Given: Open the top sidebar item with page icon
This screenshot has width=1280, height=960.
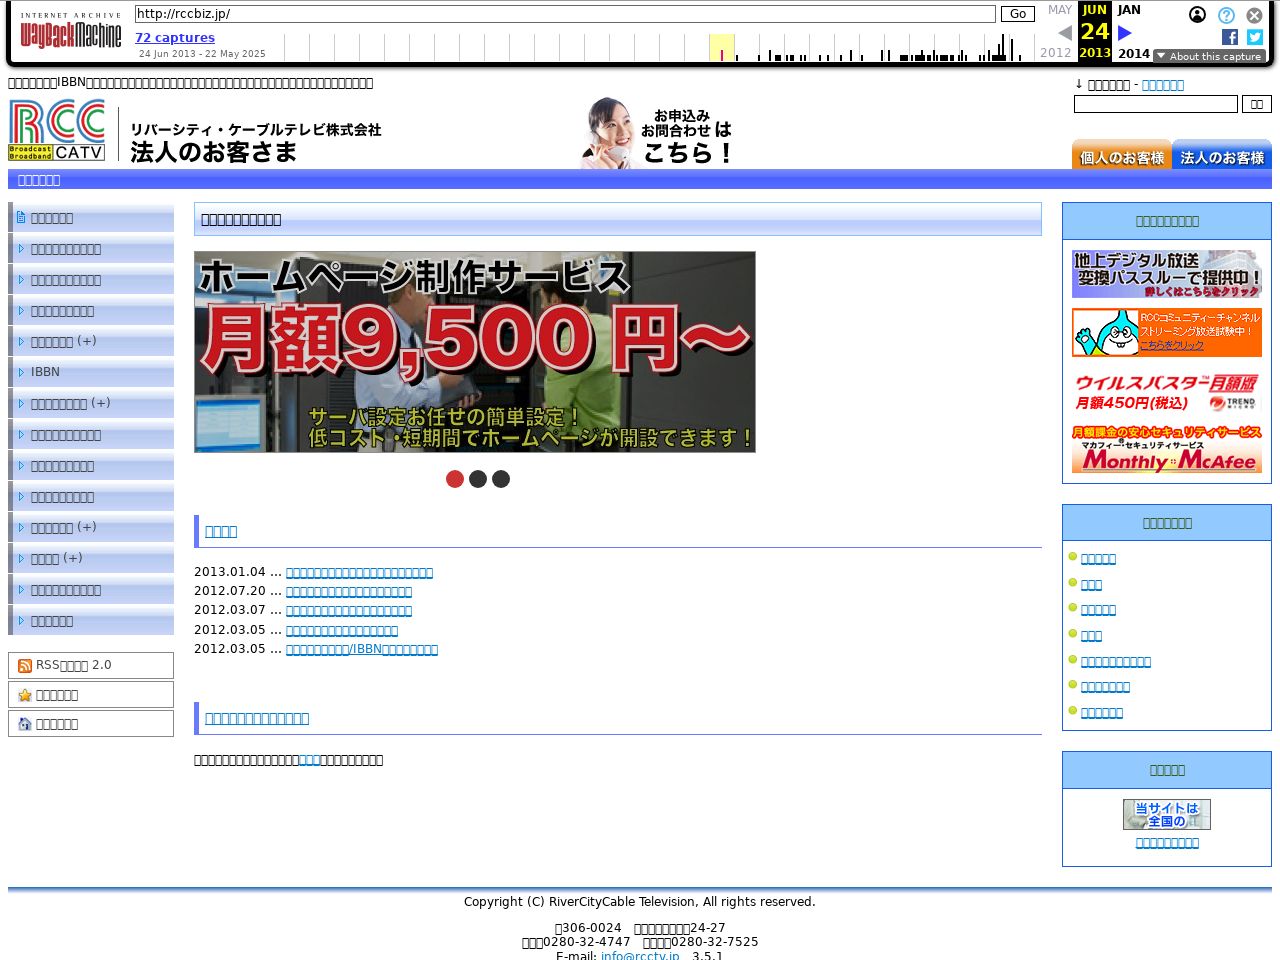Looking at the screenshot, I should pos(91,217).
